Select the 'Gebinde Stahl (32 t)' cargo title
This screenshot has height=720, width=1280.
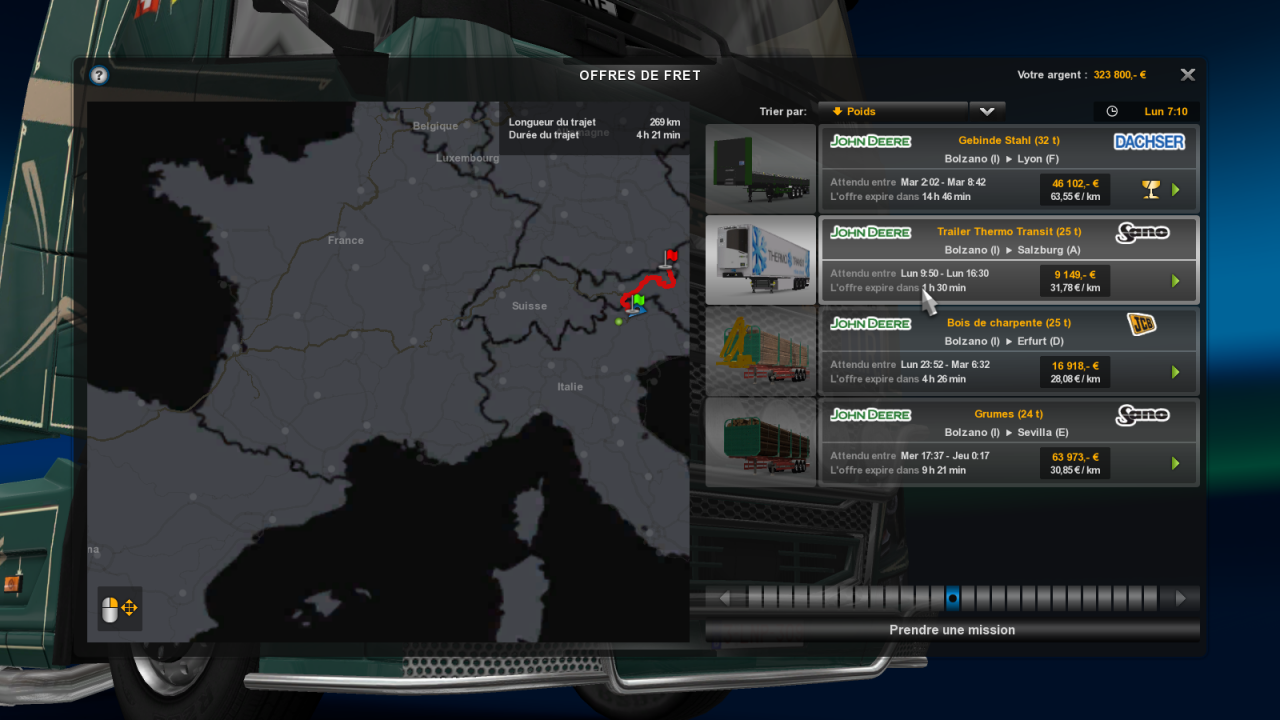1009,140
